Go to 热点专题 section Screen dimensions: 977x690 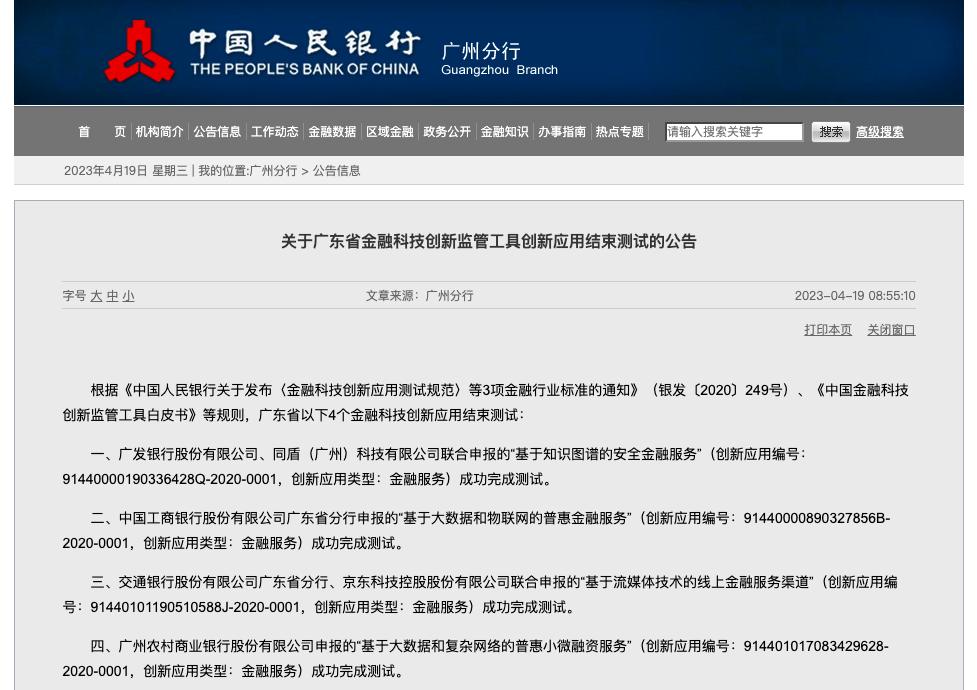pos(620,132)
